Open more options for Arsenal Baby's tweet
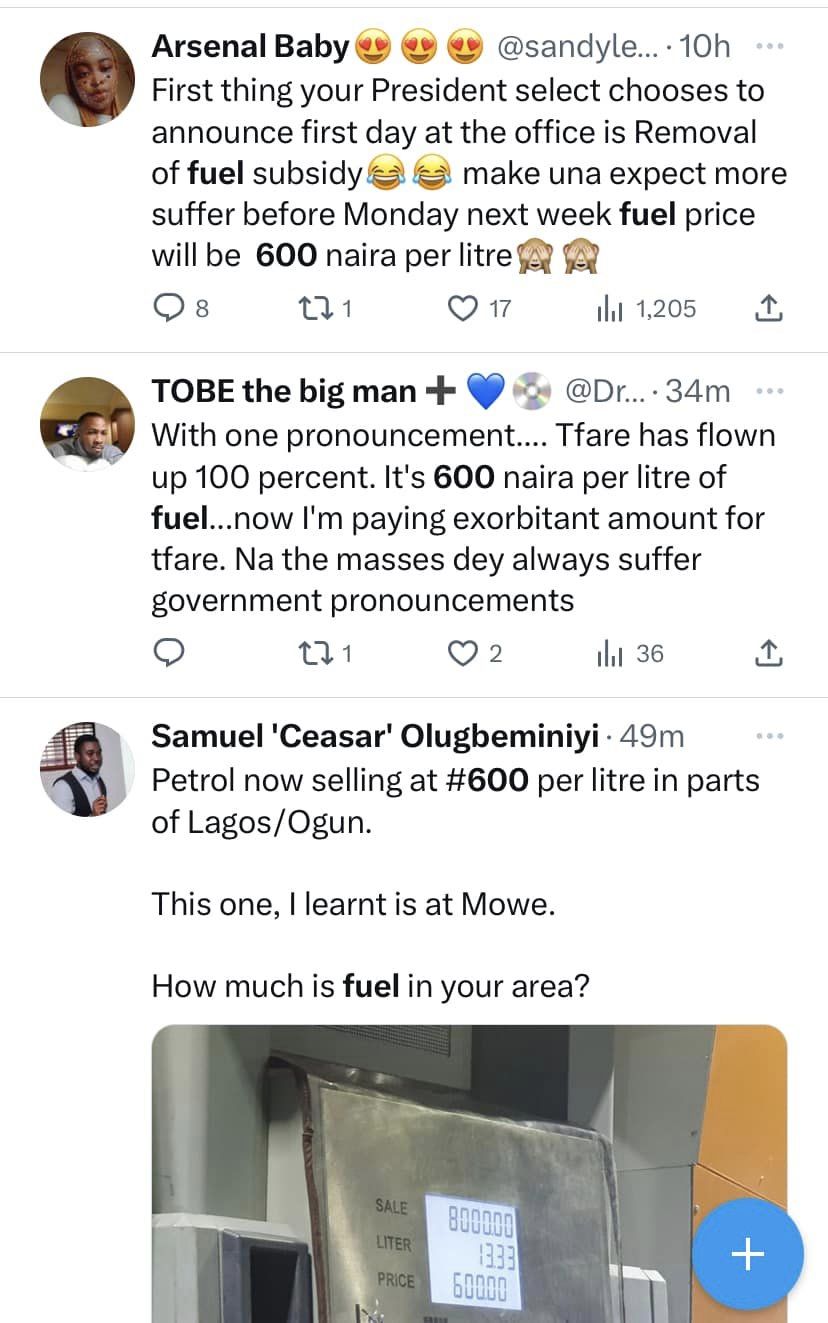 (769, 46)
